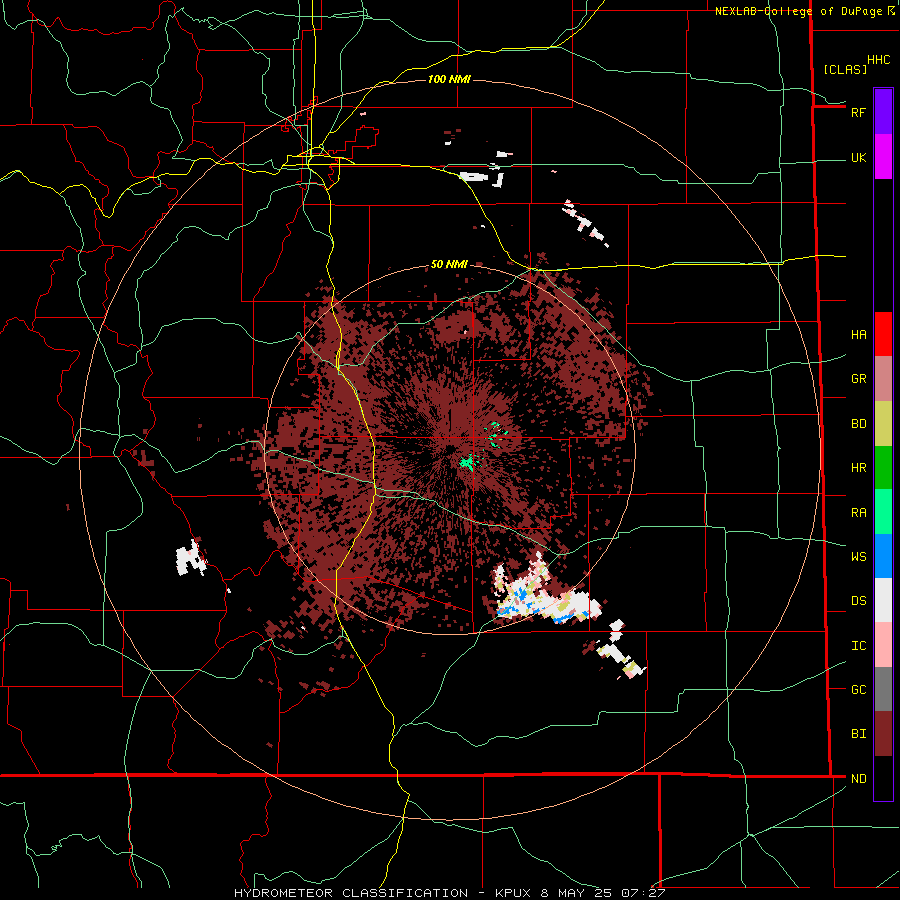Click the green rain echo at radar center

[468, 461]
